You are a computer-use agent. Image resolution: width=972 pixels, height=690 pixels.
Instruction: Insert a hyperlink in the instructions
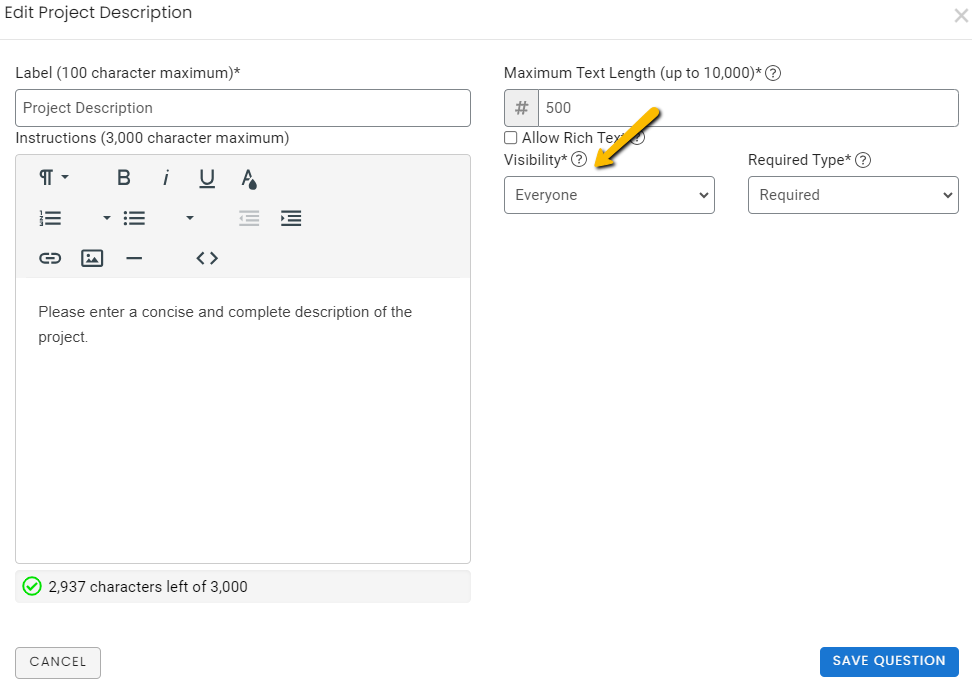coord(50,257)
